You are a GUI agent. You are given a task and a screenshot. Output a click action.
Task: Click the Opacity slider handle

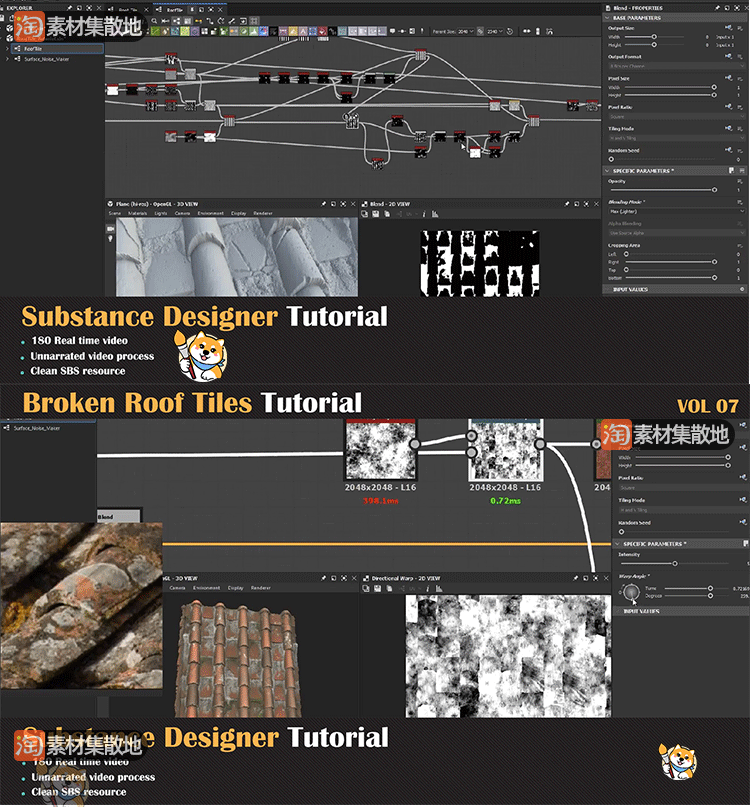pyautogui.click(x=714, y=189)
